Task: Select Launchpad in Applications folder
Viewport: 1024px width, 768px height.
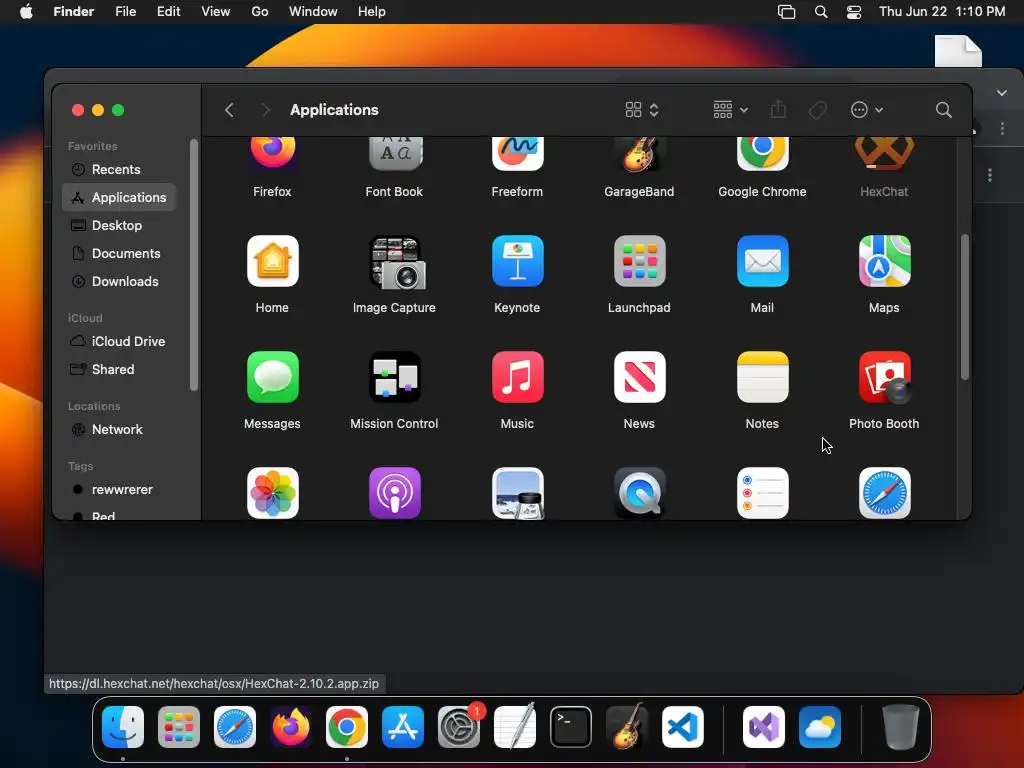Action: coord(639,261)
